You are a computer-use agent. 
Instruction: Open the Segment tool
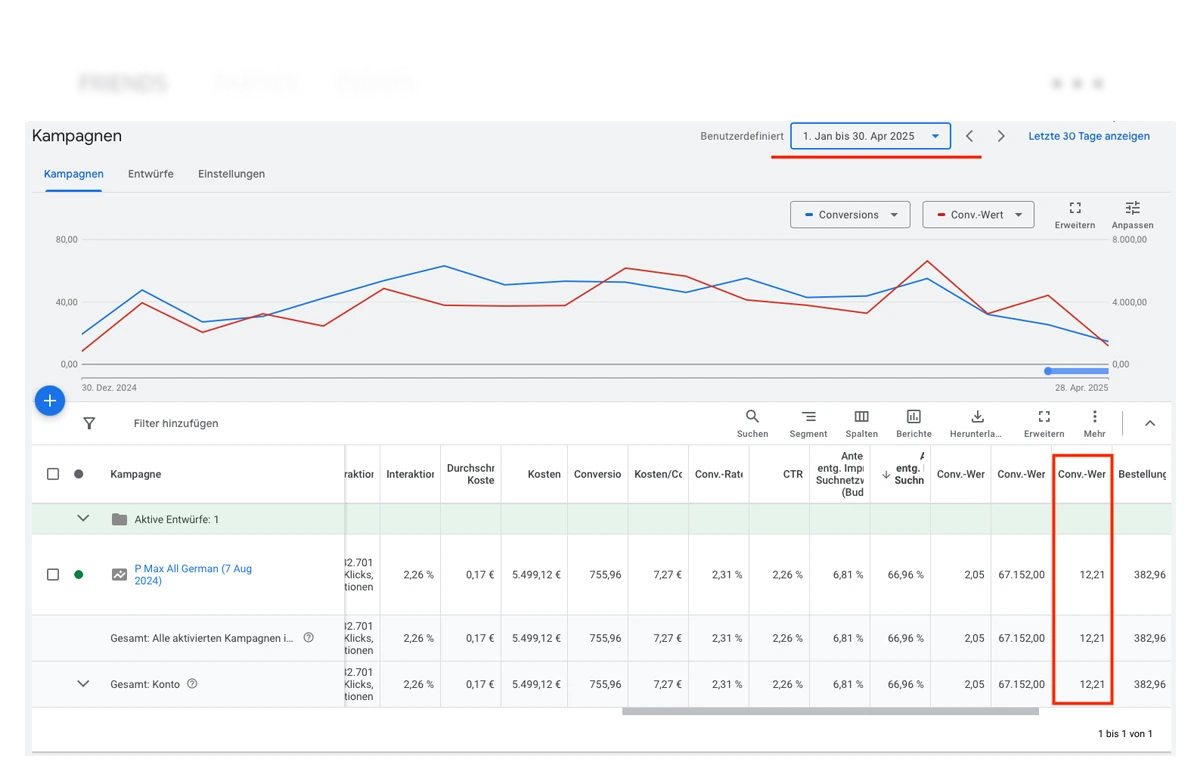click(808, 424)
